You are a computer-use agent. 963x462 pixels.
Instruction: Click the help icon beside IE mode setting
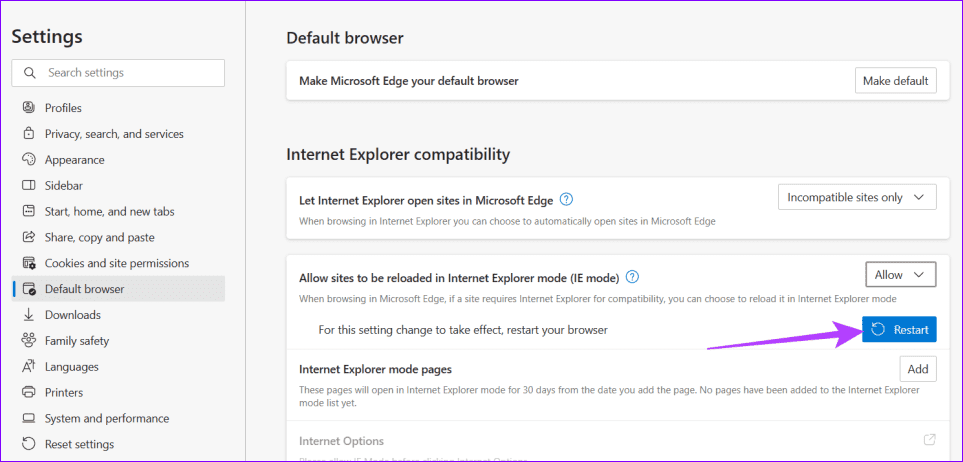tap(632, 277)
